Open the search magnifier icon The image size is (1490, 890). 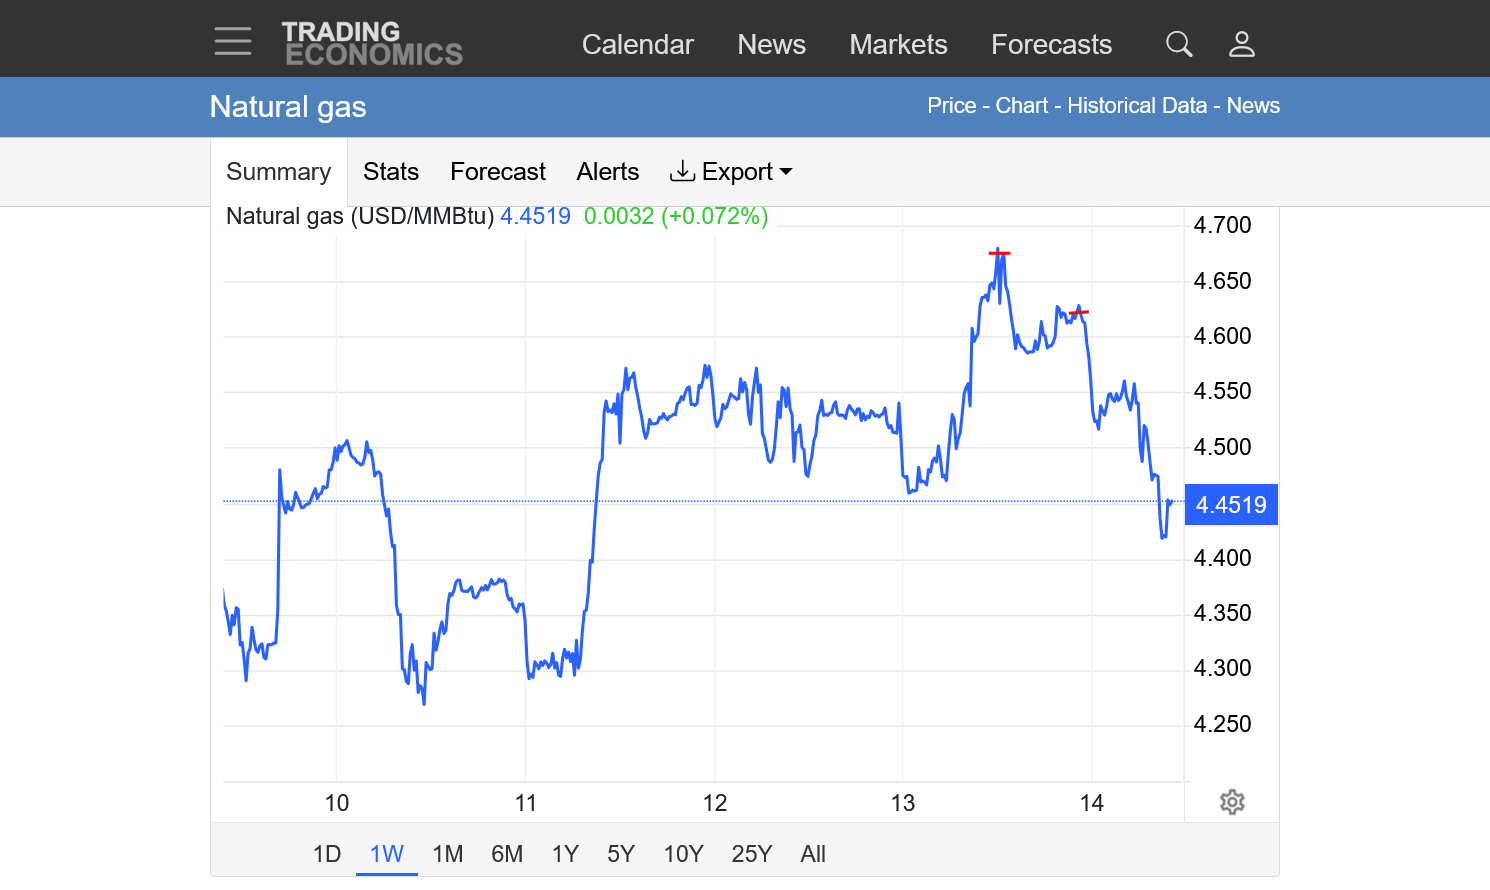pyautogui.click(x=1179, y=44)
